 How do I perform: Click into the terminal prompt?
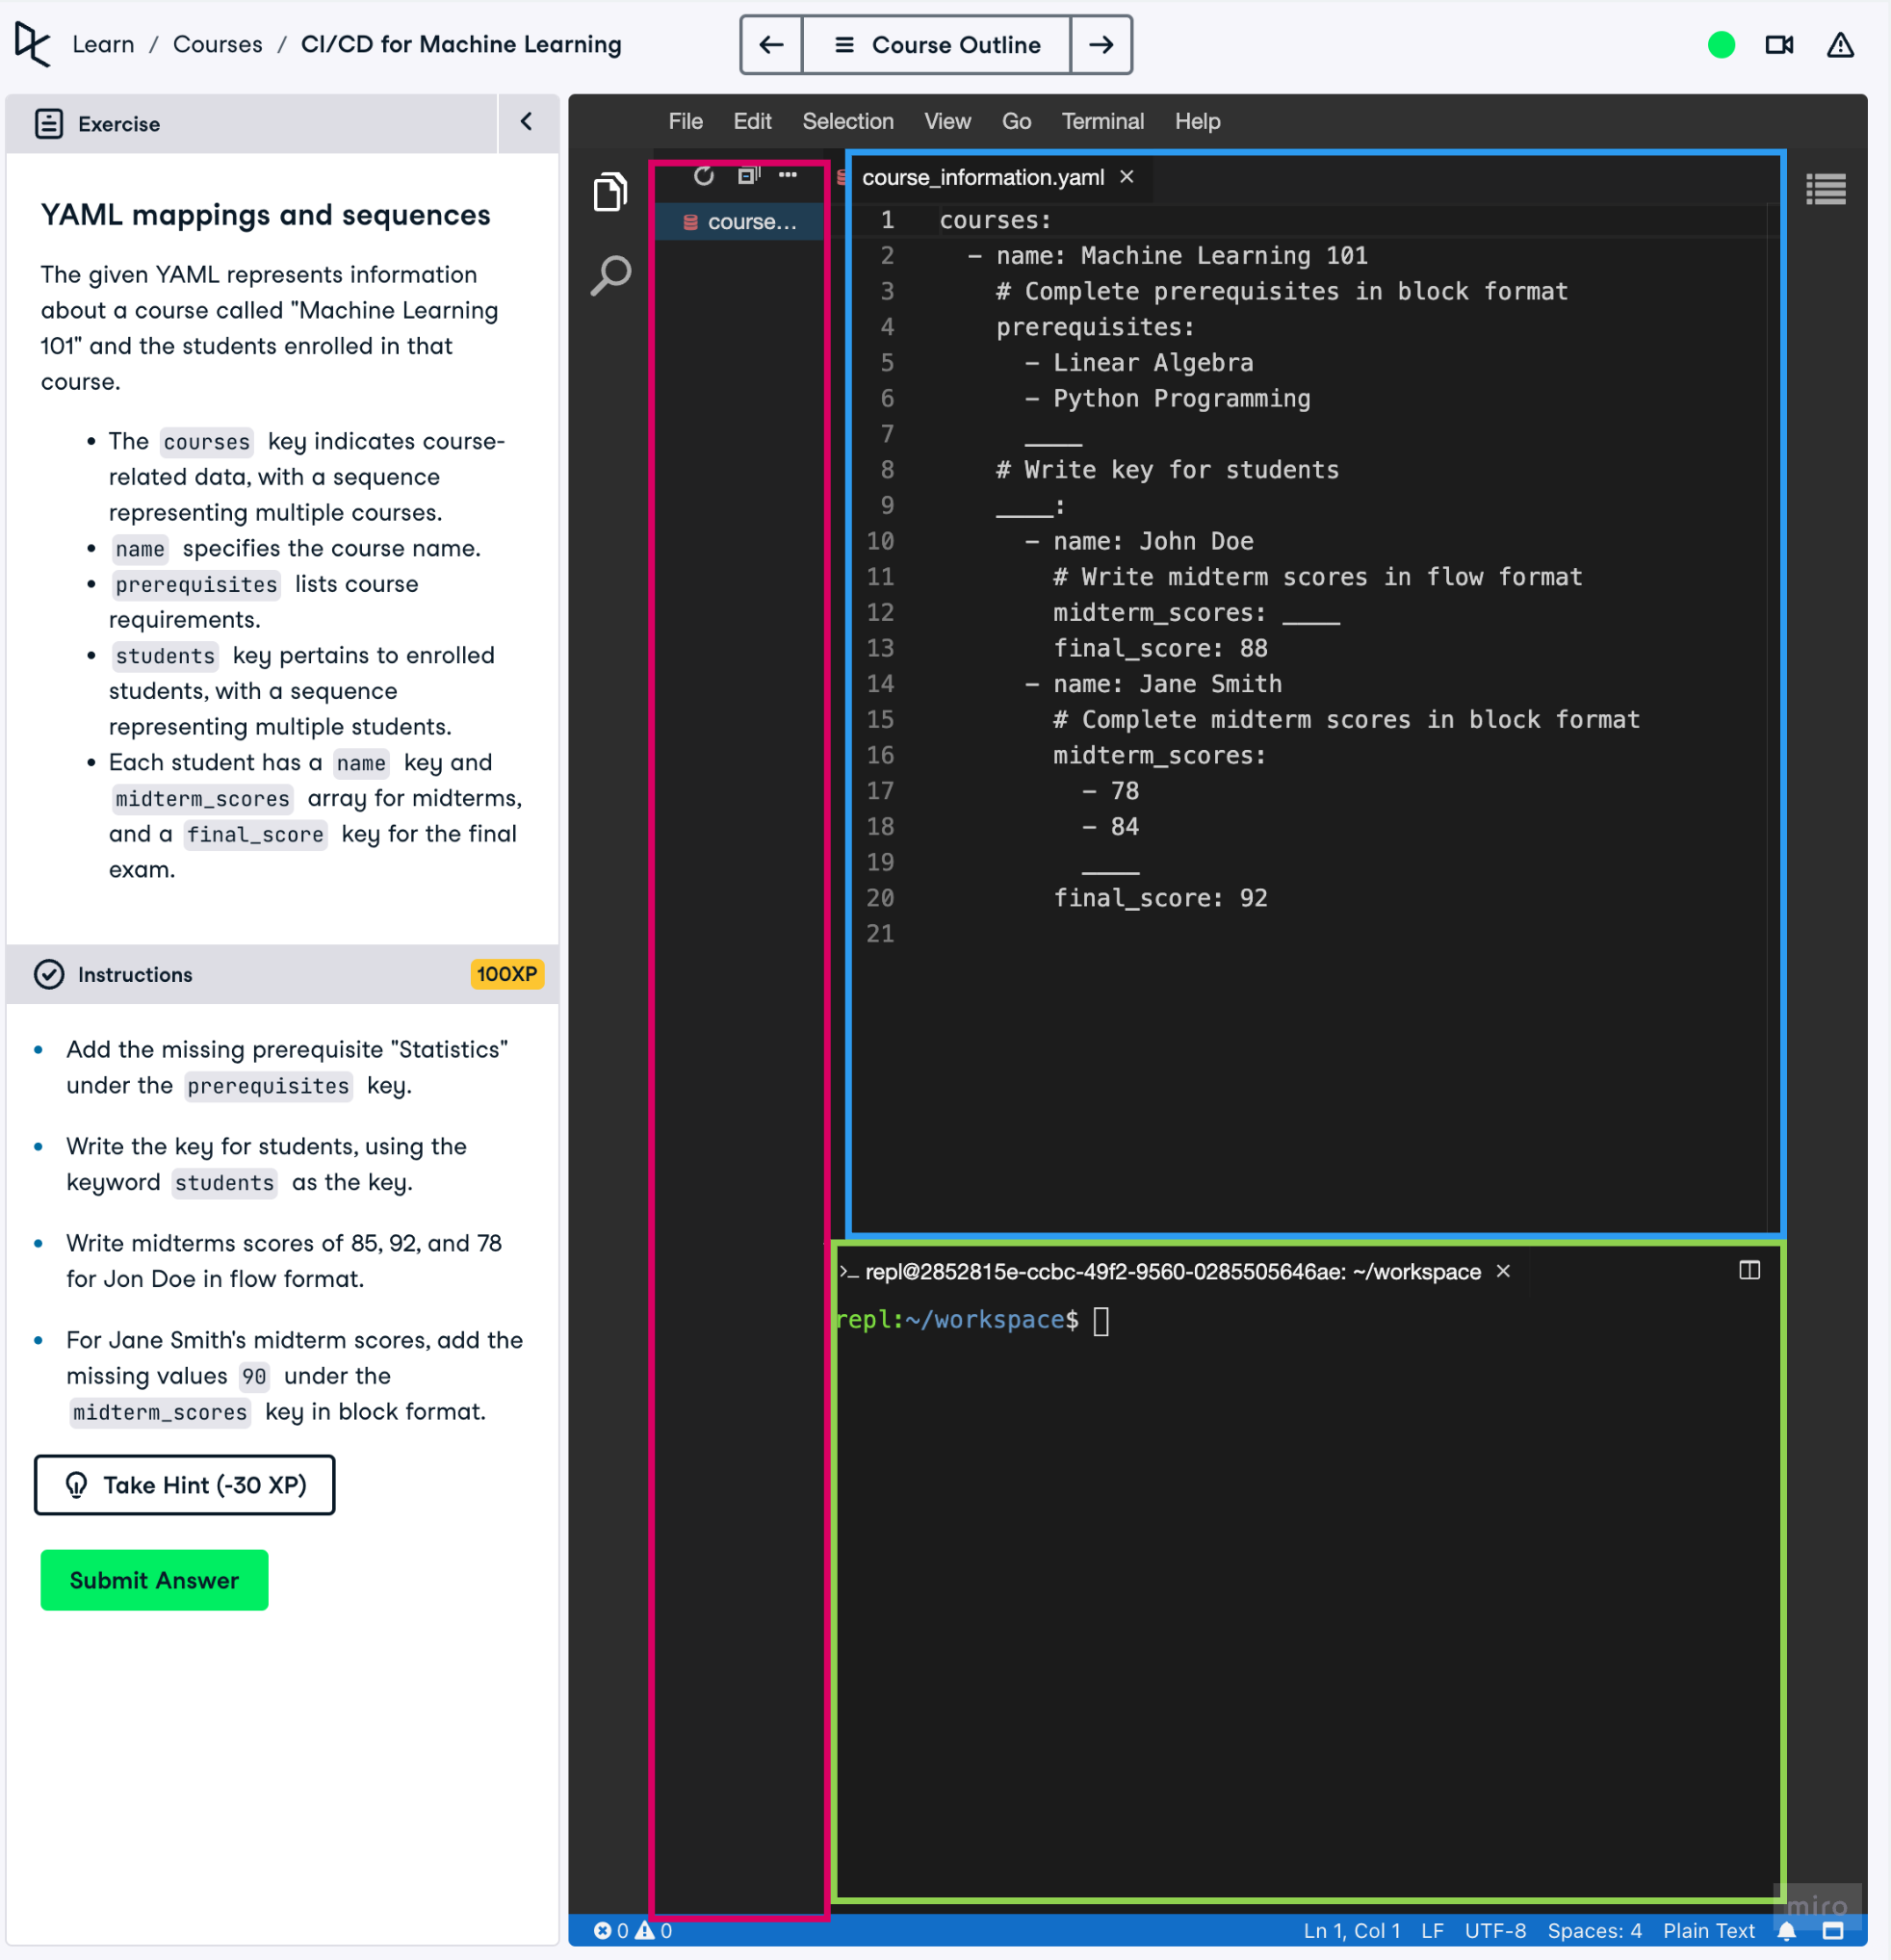coord(1101,1320)
